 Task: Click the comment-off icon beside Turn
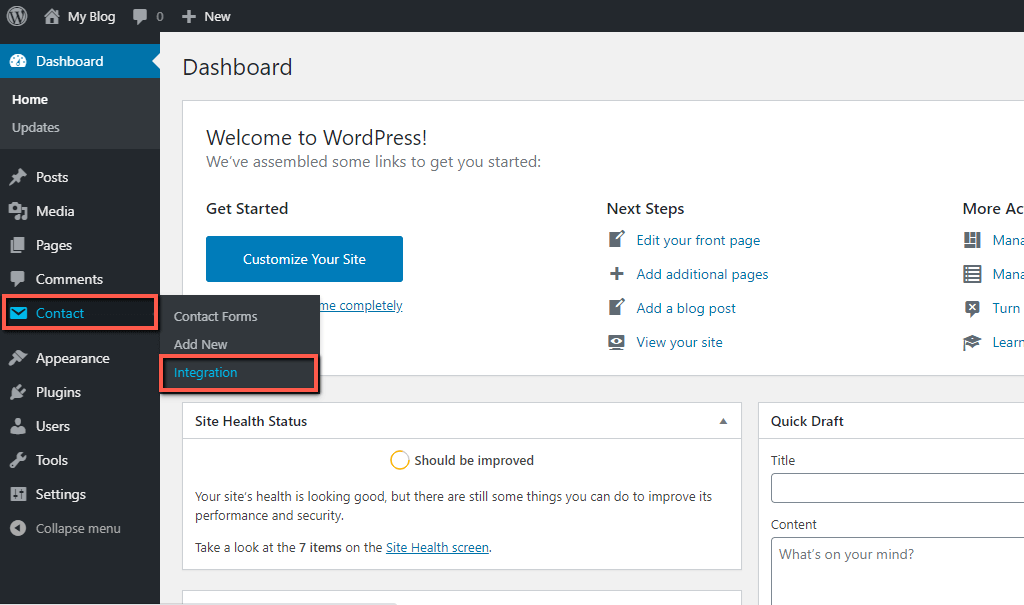pyautogui.click(x=972, y=308)
